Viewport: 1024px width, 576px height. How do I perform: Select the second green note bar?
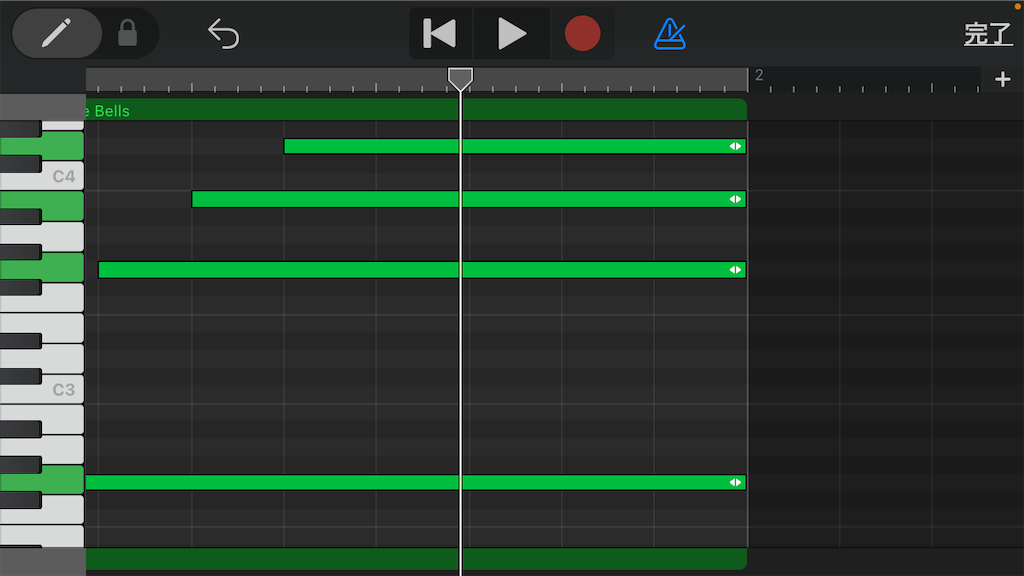(x=468, y=199)
